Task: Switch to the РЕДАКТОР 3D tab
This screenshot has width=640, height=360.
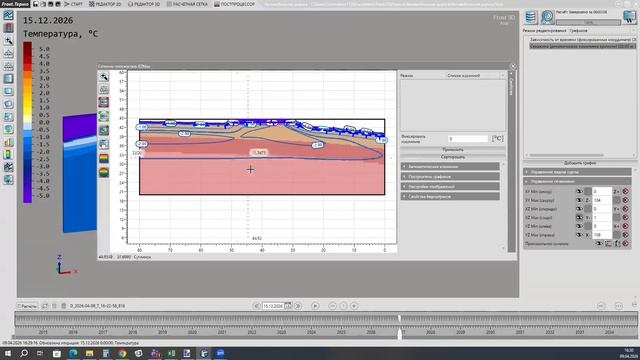Action: click(x=144, y=4)
